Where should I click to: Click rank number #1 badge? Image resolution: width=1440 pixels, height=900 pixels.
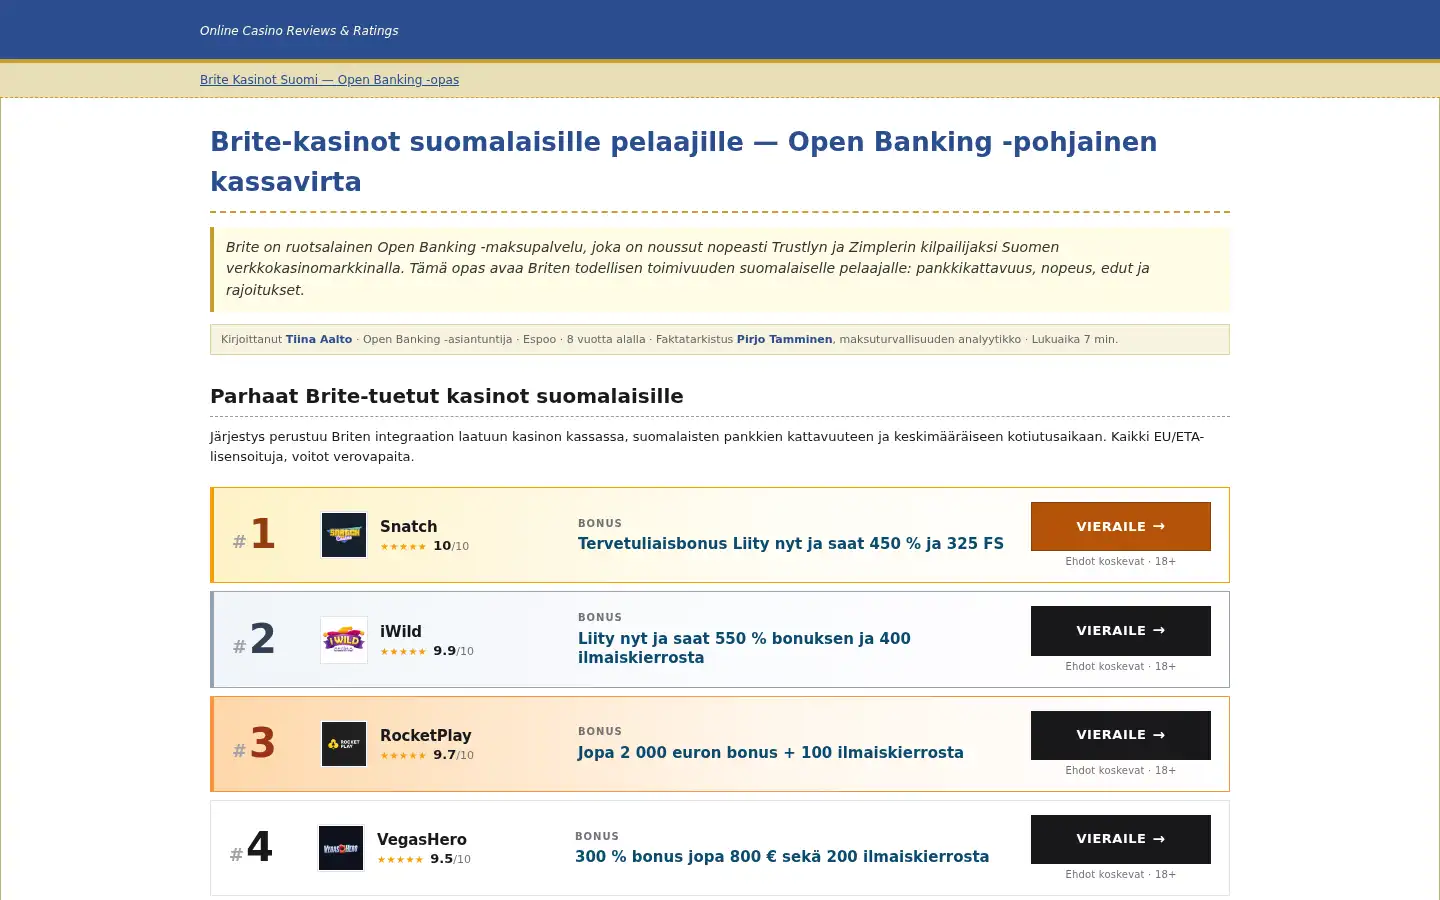click(254, 535)
